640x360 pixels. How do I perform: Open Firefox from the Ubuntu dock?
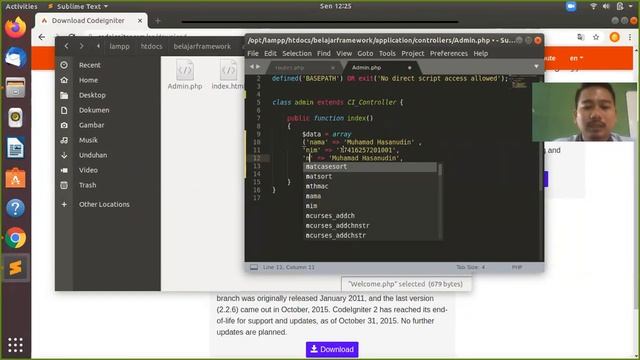pyautogui.click(x=16, y=28)
